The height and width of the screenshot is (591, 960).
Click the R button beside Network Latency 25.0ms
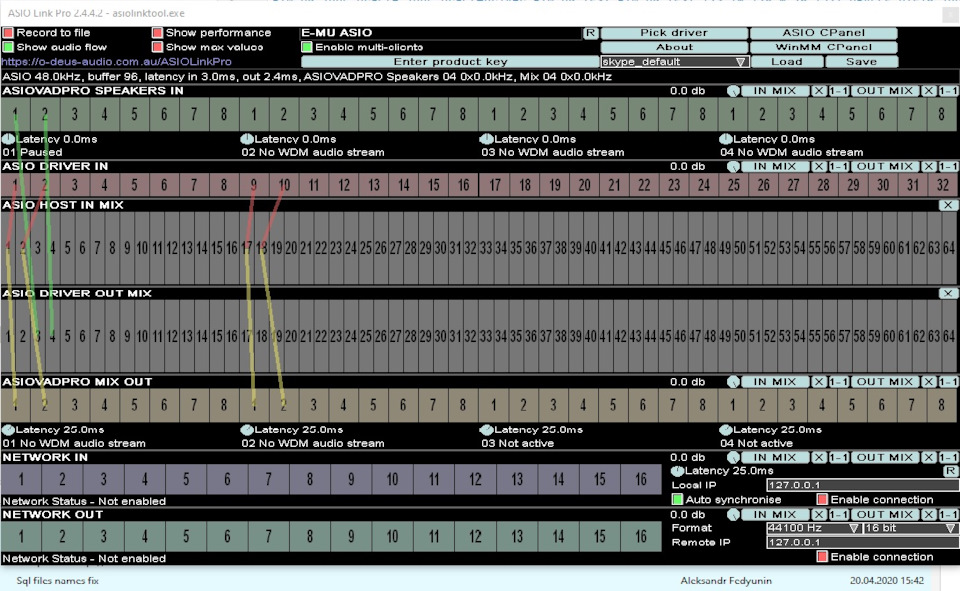click(x=950, y=471)
